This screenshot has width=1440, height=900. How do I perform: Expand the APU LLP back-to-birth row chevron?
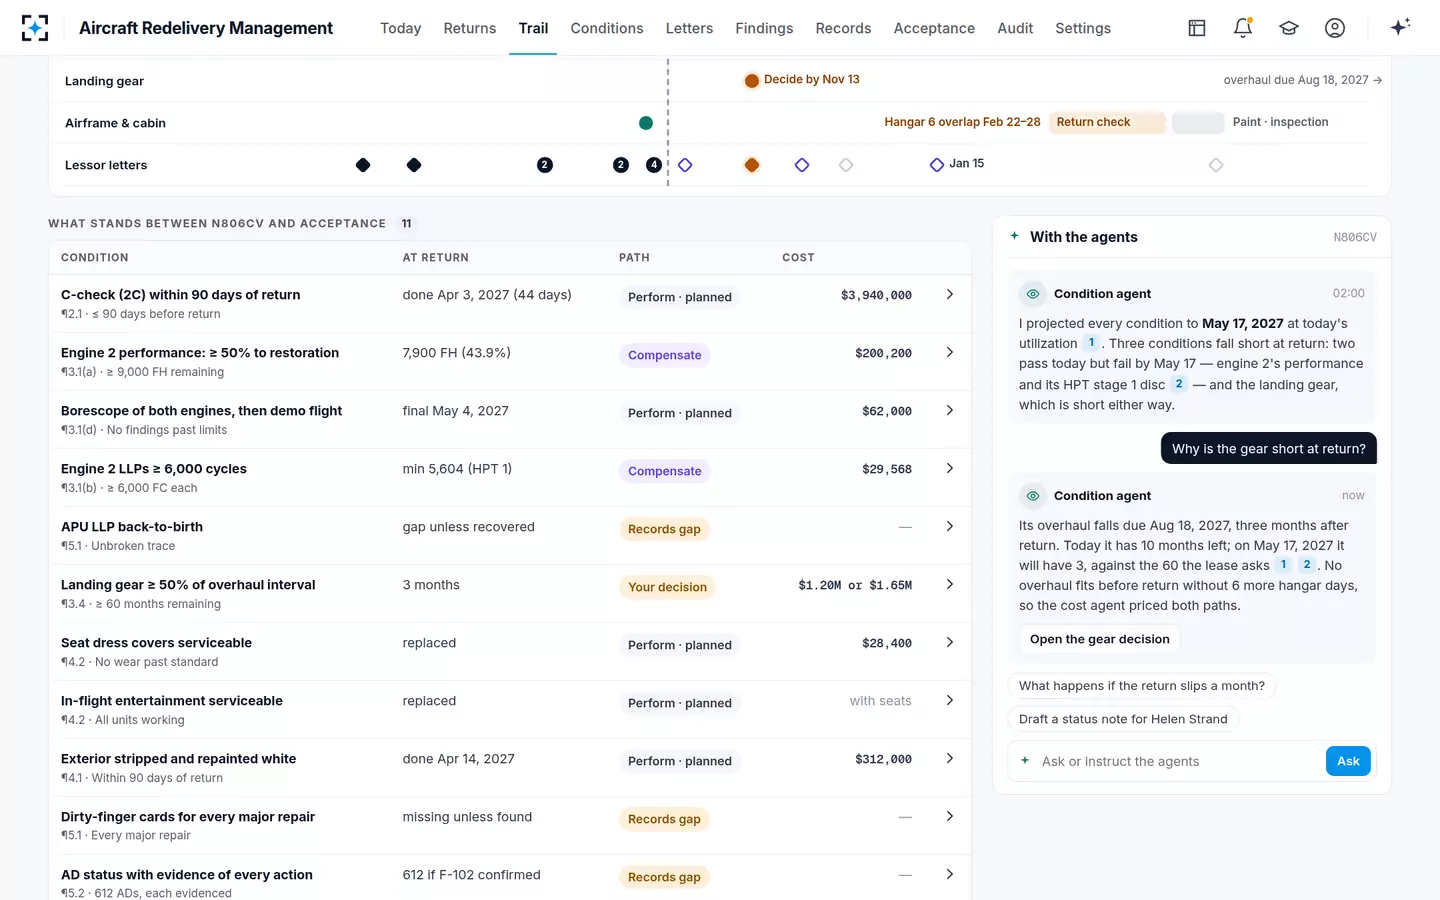pyautogui.click(x=950, y=527)
